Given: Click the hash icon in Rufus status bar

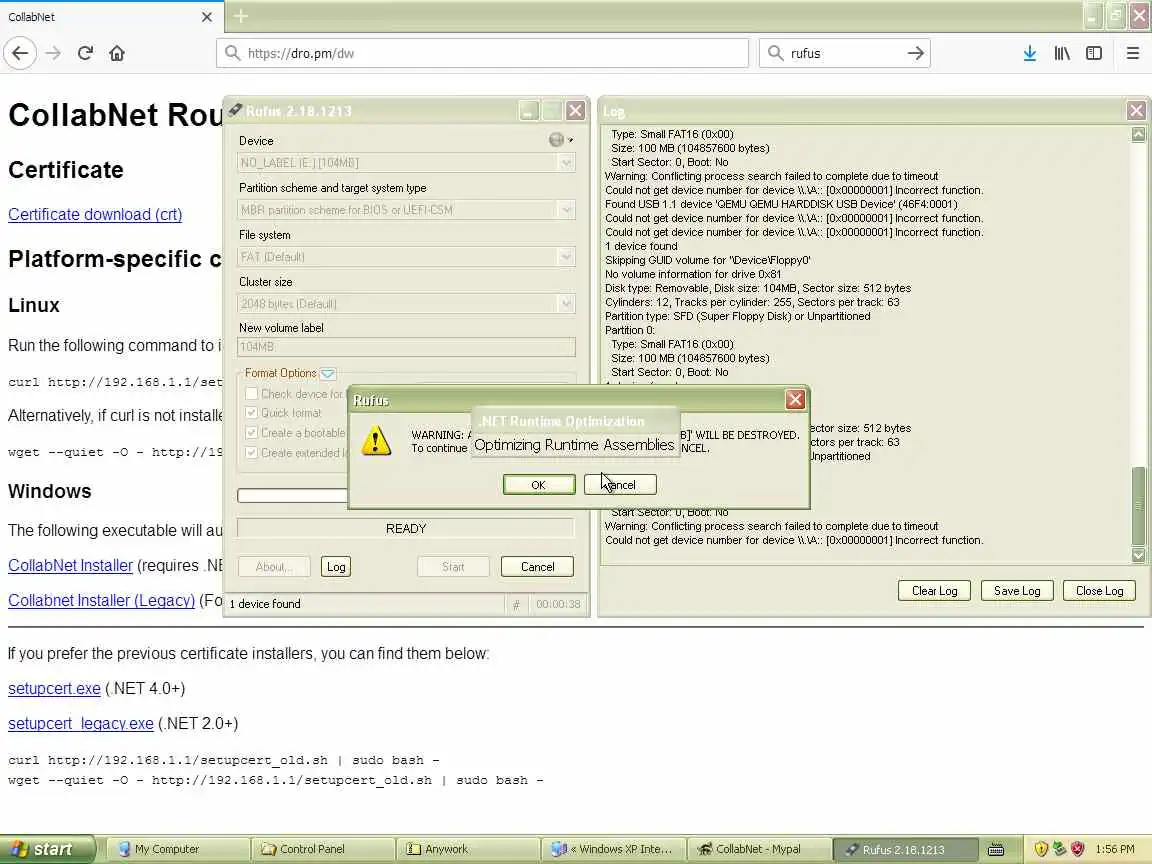Looking at the screenshot, I should coord(516,604).
